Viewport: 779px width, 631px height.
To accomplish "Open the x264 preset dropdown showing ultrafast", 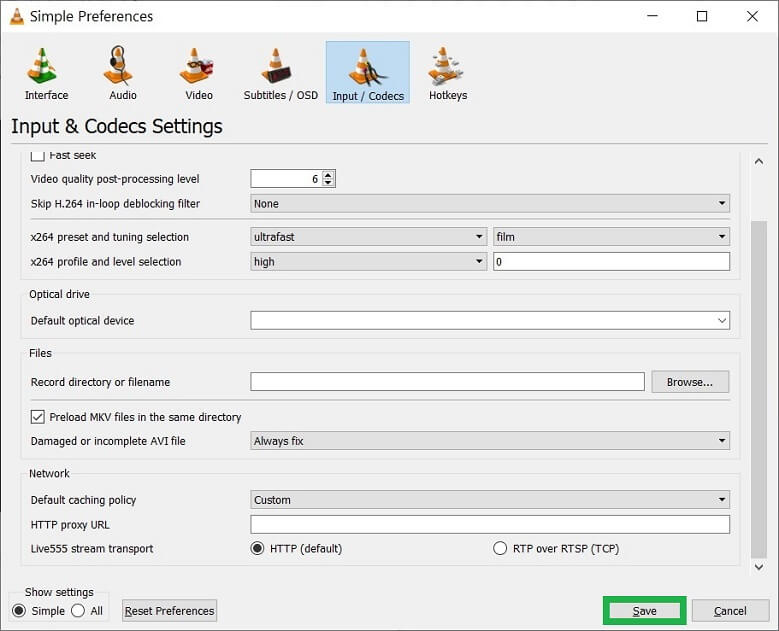I will [x=368, y=237].
